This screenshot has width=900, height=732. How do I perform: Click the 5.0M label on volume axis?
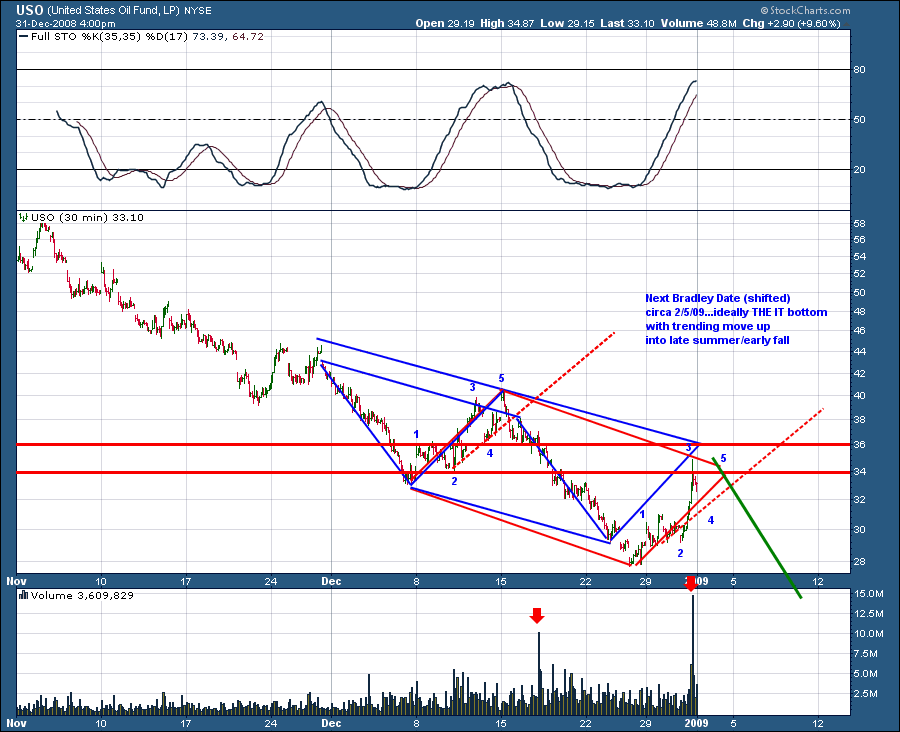(867, 674)
